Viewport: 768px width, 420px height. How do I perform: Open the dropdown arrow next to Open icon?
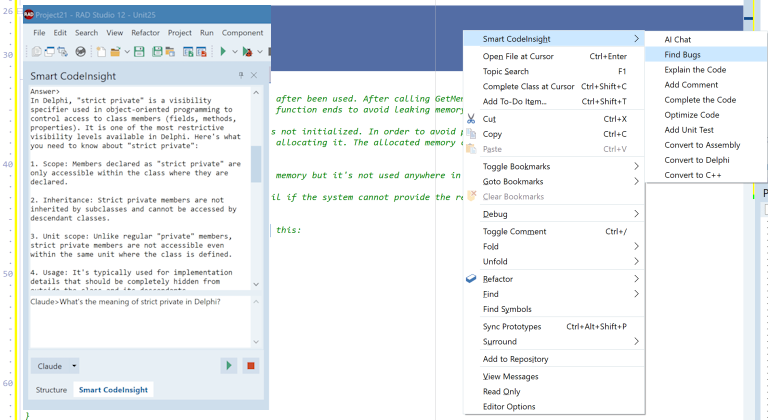click(127, 51)
